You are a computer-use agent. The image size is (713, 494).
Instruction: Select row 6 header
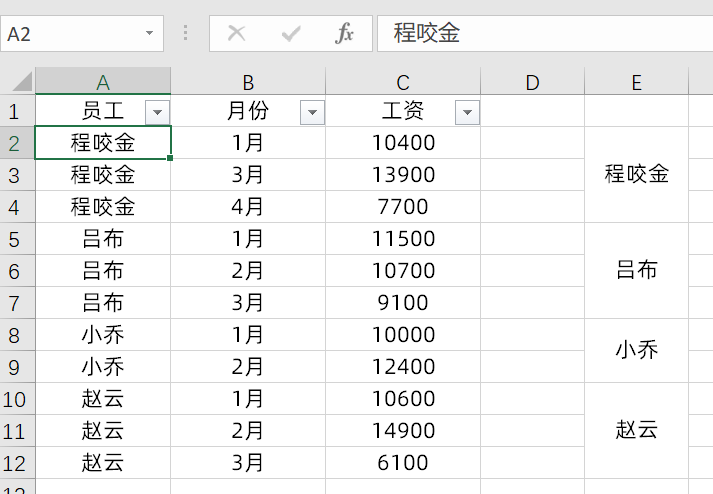(x=17, y=271)
